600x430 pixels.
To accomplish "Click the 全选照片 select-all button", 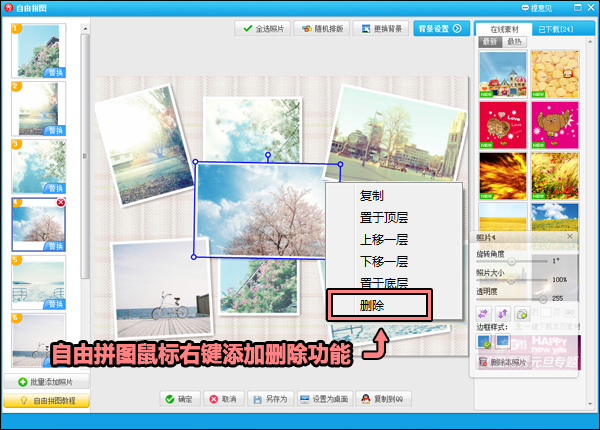I will (x=263, y=29).
